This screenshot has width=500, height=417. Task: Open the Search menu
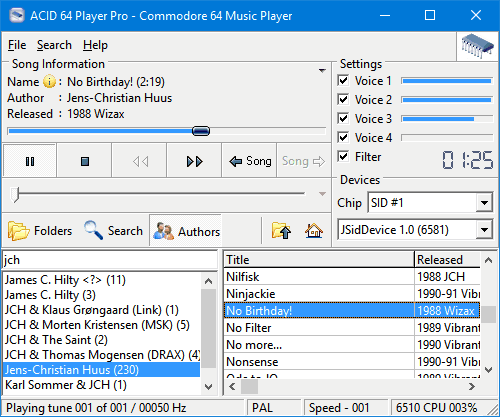pos(54,45)
